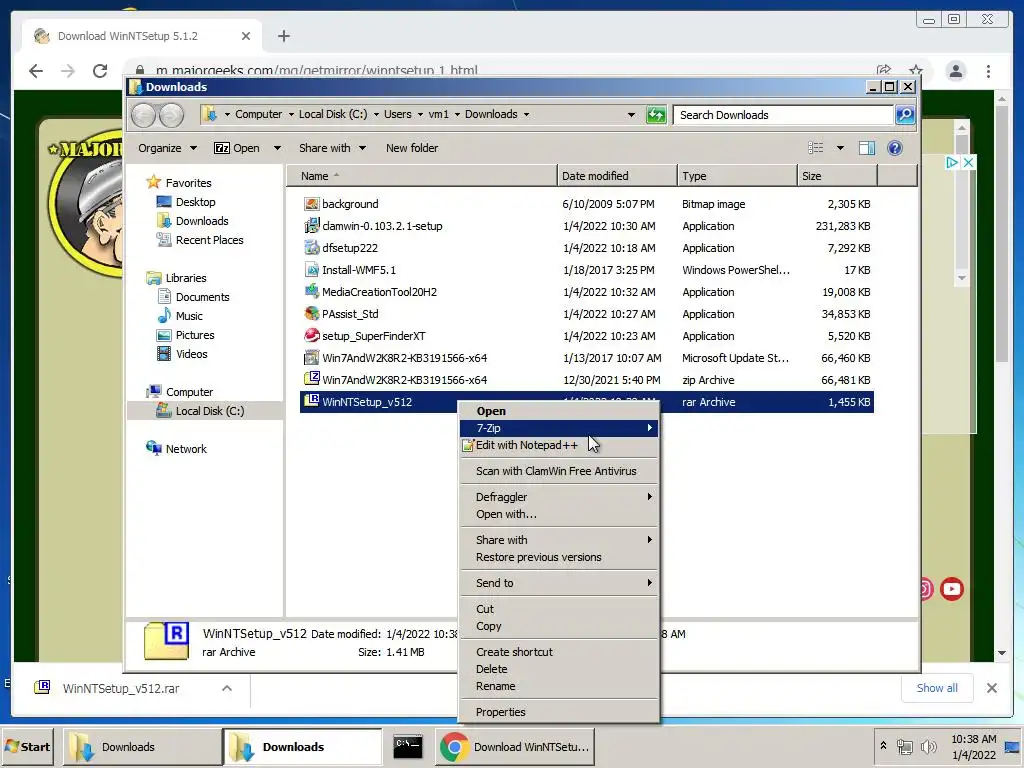Click the change view icon
The height and width of the screenshot is (768, 1024).
tap(816, 148)
